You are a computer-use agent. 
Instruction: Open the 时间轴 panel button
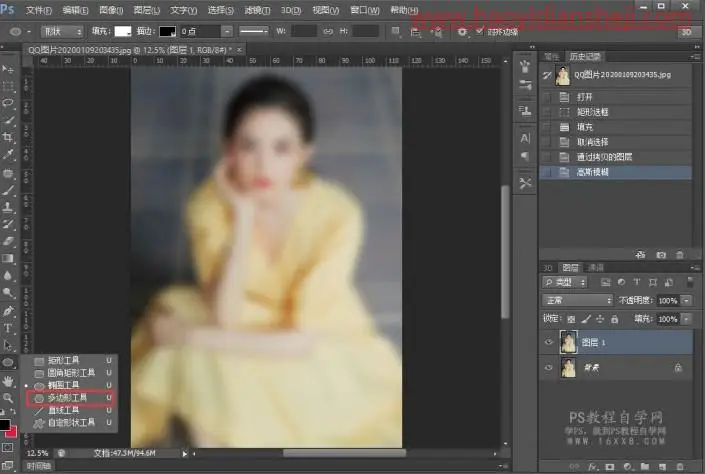point(38,466)
